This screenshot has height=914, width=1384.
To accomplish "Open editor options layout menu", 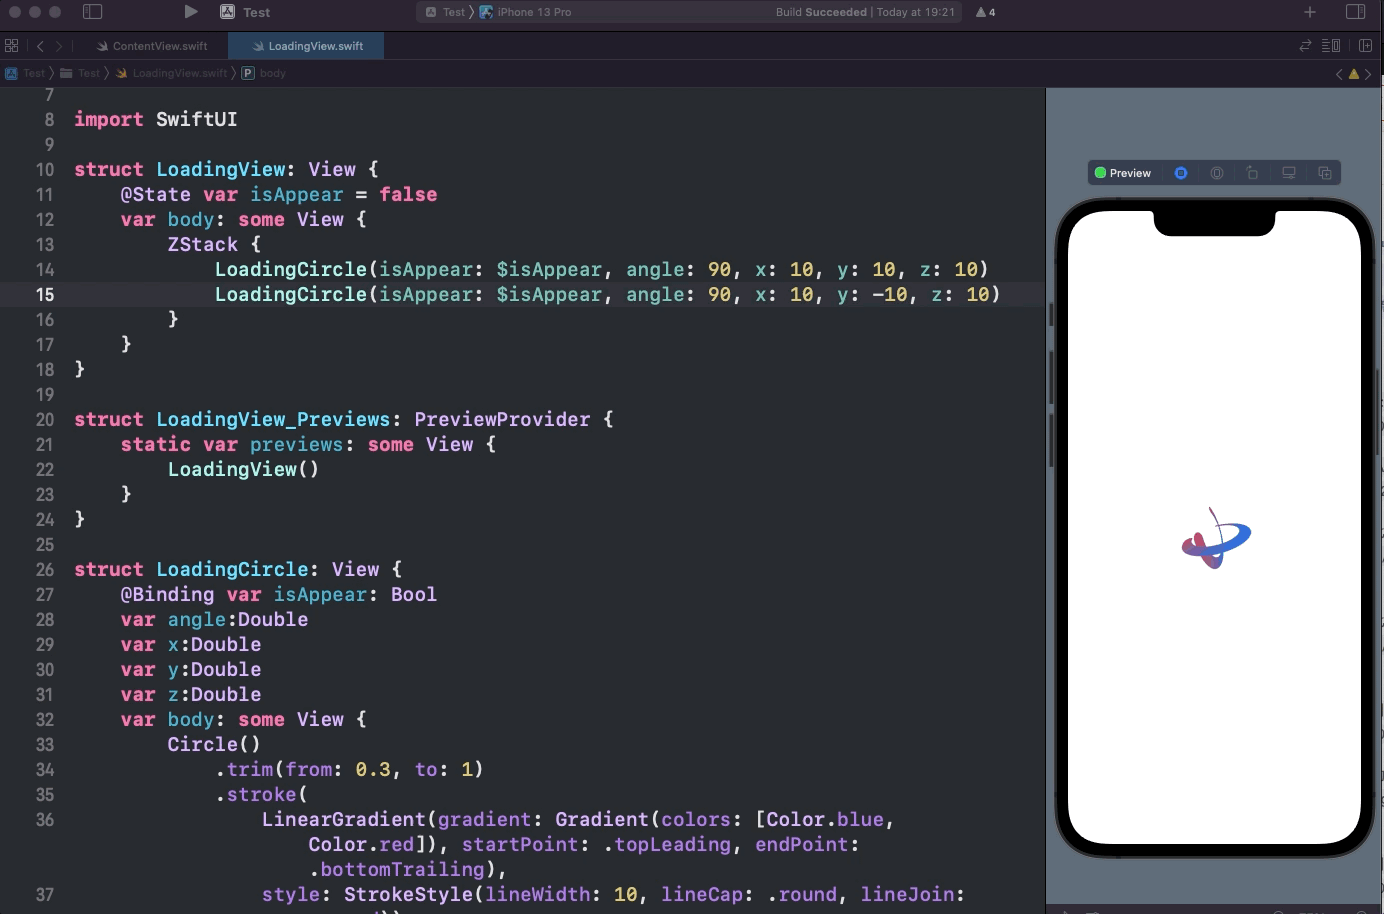I will click(x=1331, y=46).
